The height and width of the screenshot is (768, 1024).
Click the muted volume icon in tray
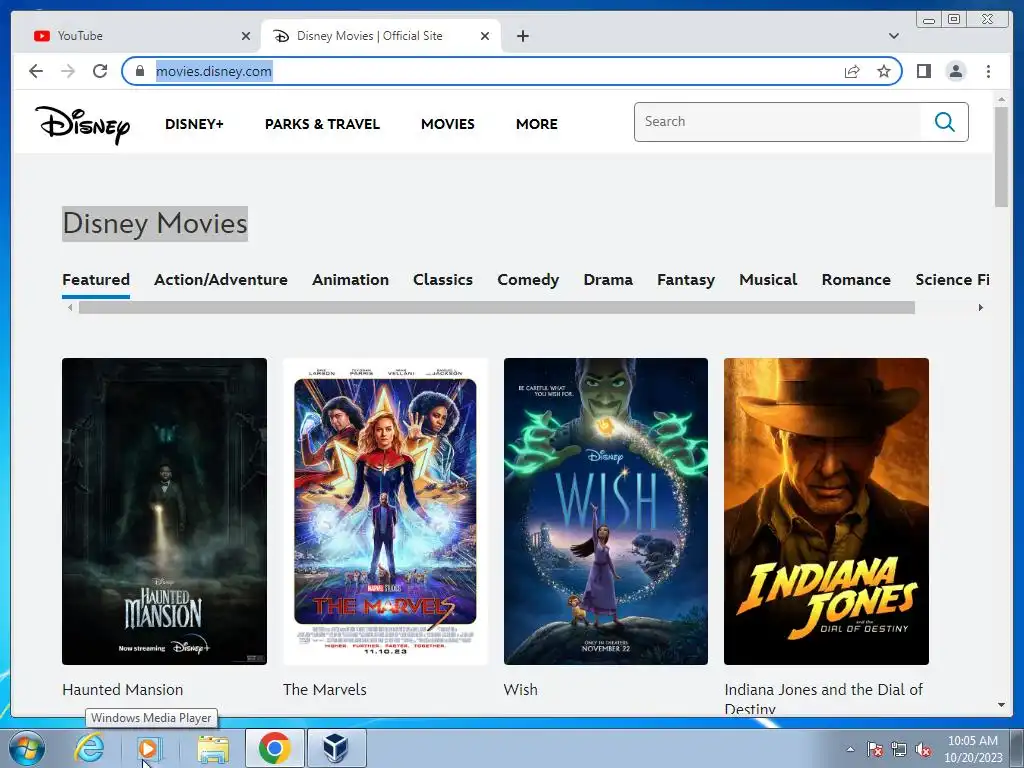point(923,749)
